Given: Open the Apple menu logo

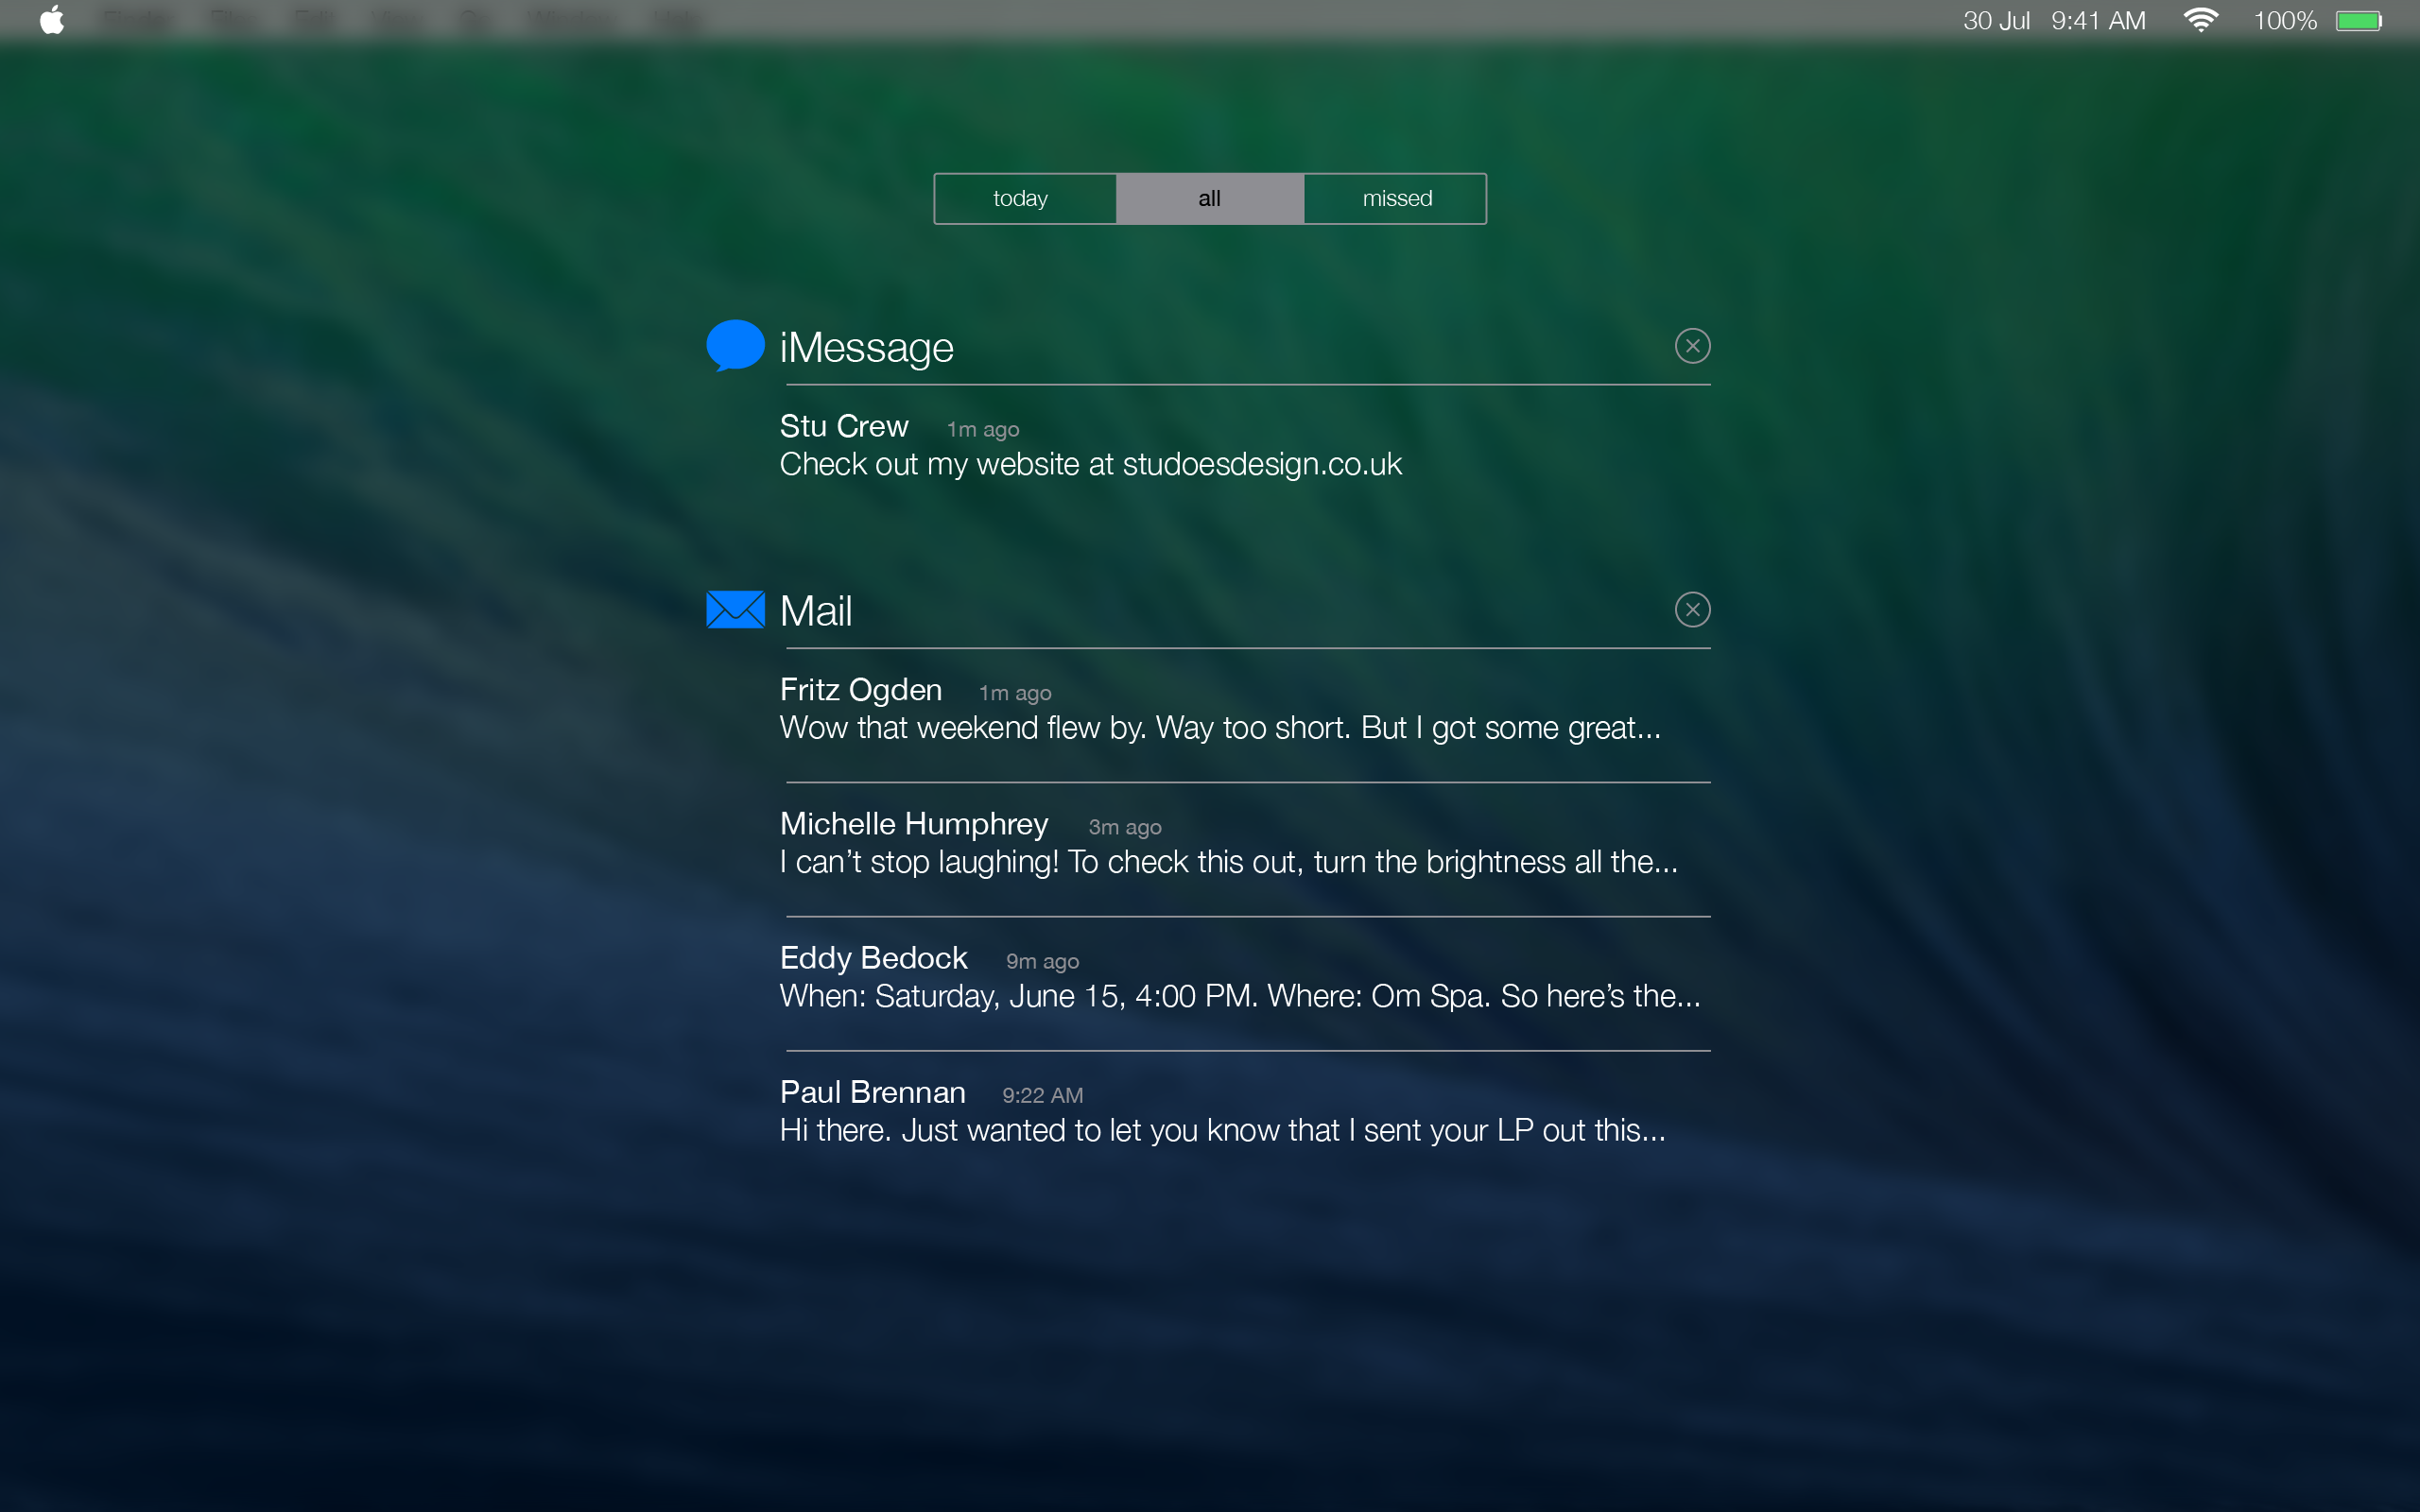Looking at the screenshot, I should [52, 20].
